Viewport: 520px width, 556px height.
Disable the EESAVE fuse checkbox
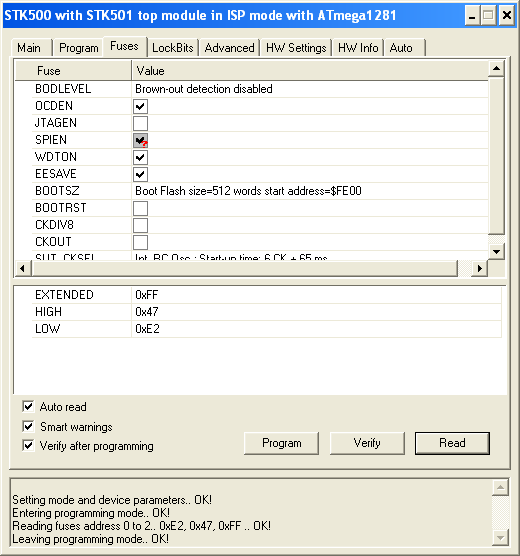click(x=140, y=174)
